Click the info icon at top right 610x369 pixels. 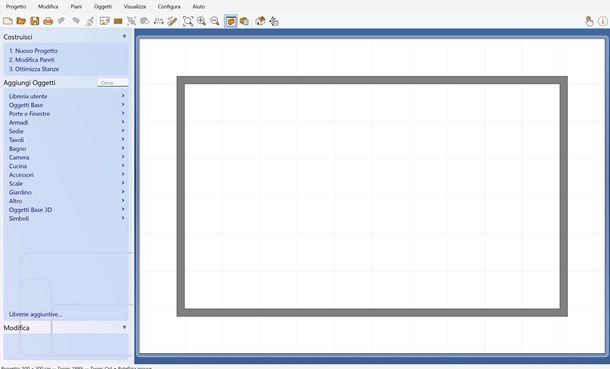[x=603, y=21]
